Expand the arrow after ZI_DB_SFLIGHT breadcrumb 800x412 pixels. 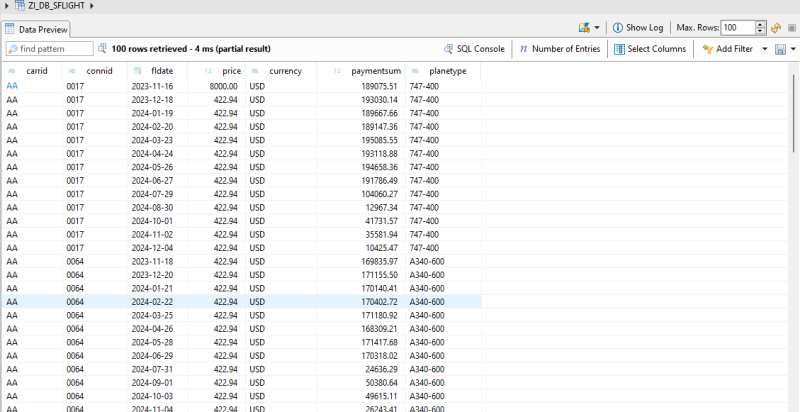[x=93, y=6]
